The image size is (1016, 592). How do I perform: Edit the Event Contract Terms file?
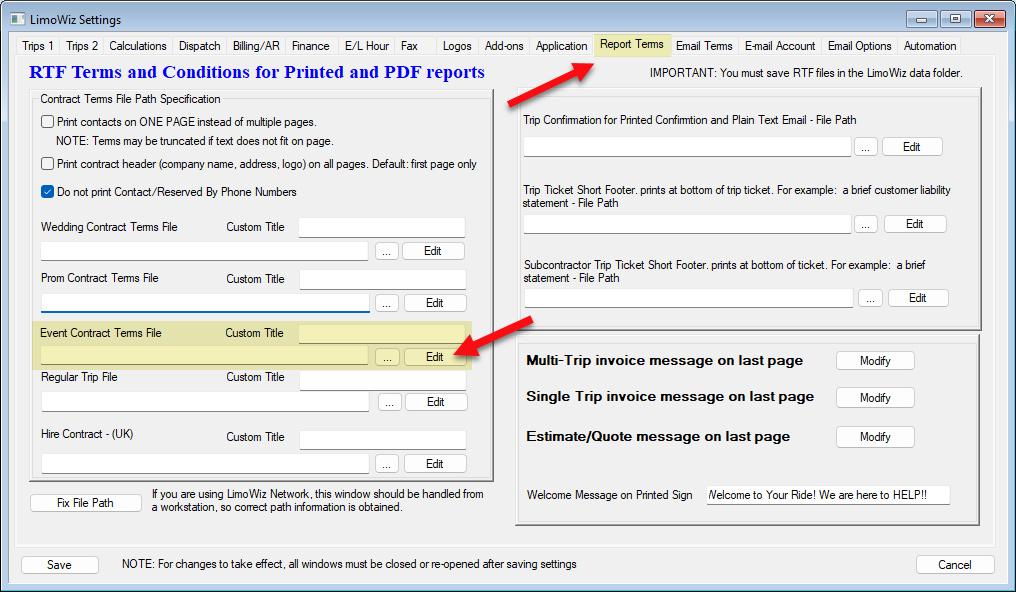tap(435, 357)
